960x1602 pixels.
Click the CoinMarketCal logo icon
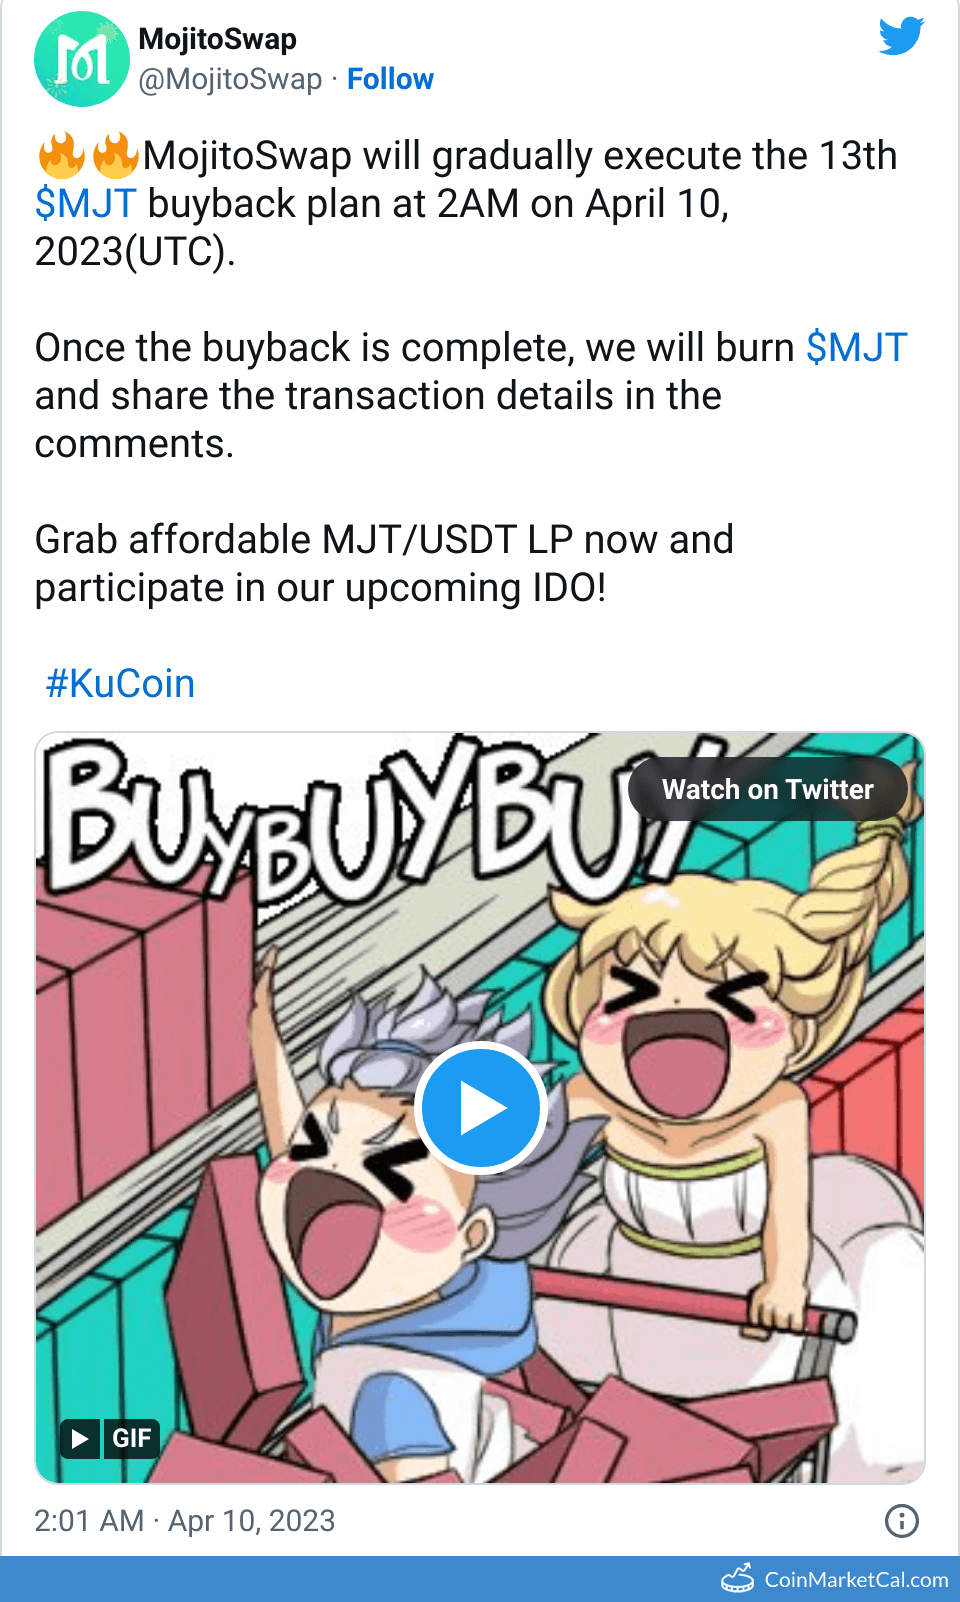(738, 1578)
